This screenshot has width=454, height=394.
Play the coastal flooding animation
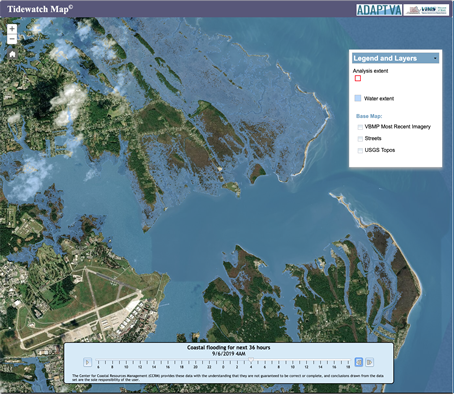[x=87, y=362]
